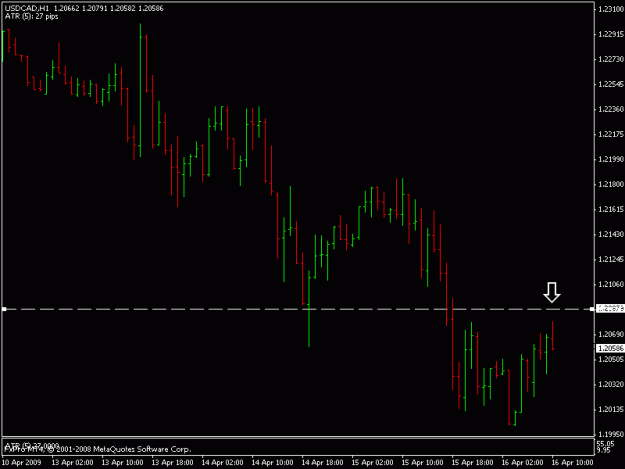The width and height of the screenshot is (625, 469).
Task: Click the '13 Apr 18:00' time label
Action: point(173,463)
